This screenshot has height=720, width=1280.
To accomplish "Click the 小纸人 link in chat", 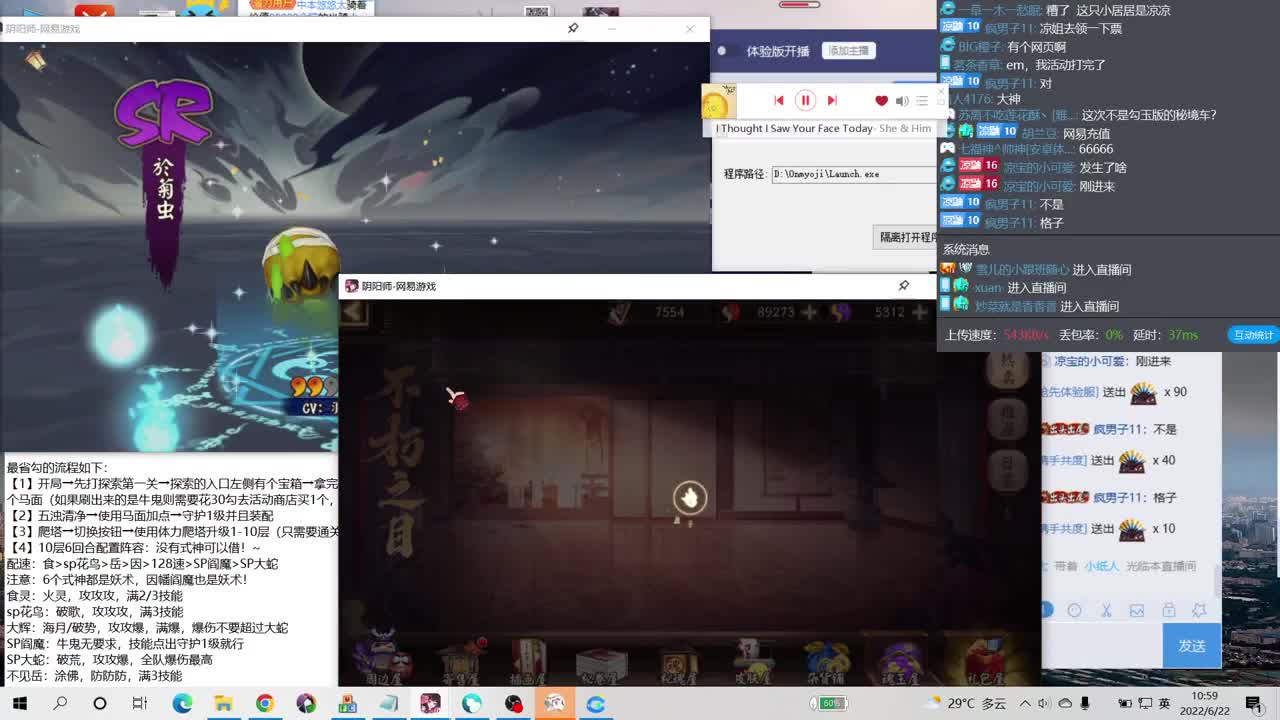I will coord(1101,566).
